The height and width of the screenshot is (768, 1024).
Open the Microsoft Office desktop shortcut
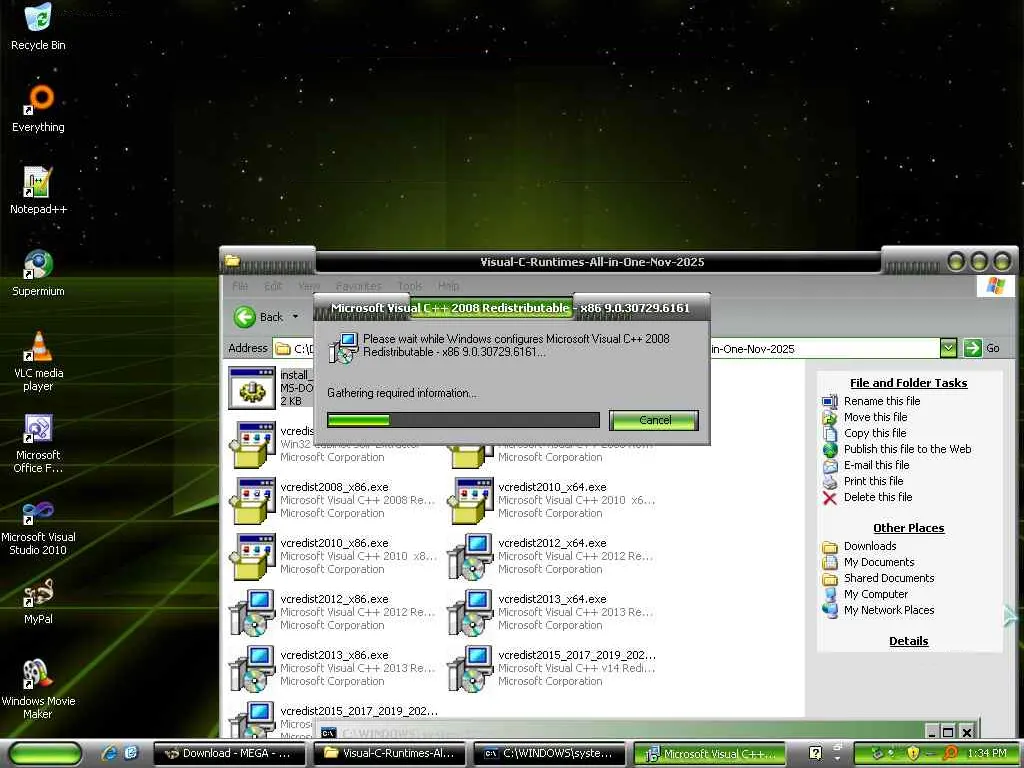(x=38, y=443)
